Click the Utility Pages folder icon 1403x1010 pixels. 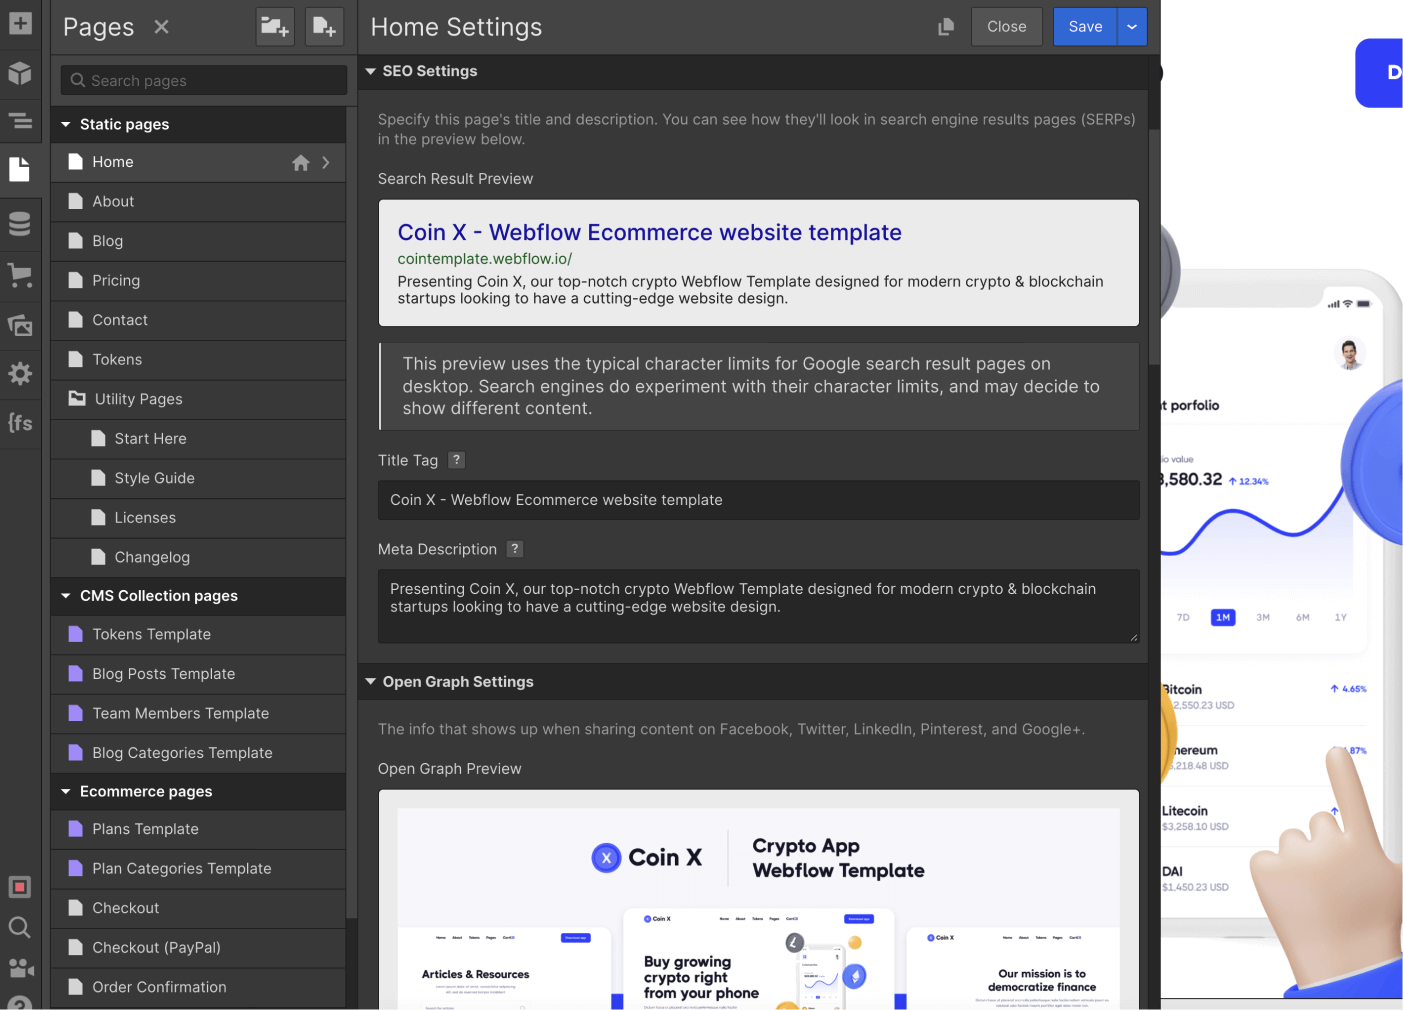[x=77, y=398]
